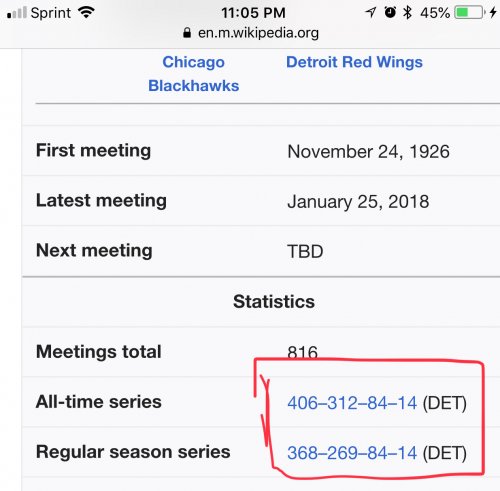Tap the Wi-Fi status icon
The image size is (500, 491).
[86, 13]
